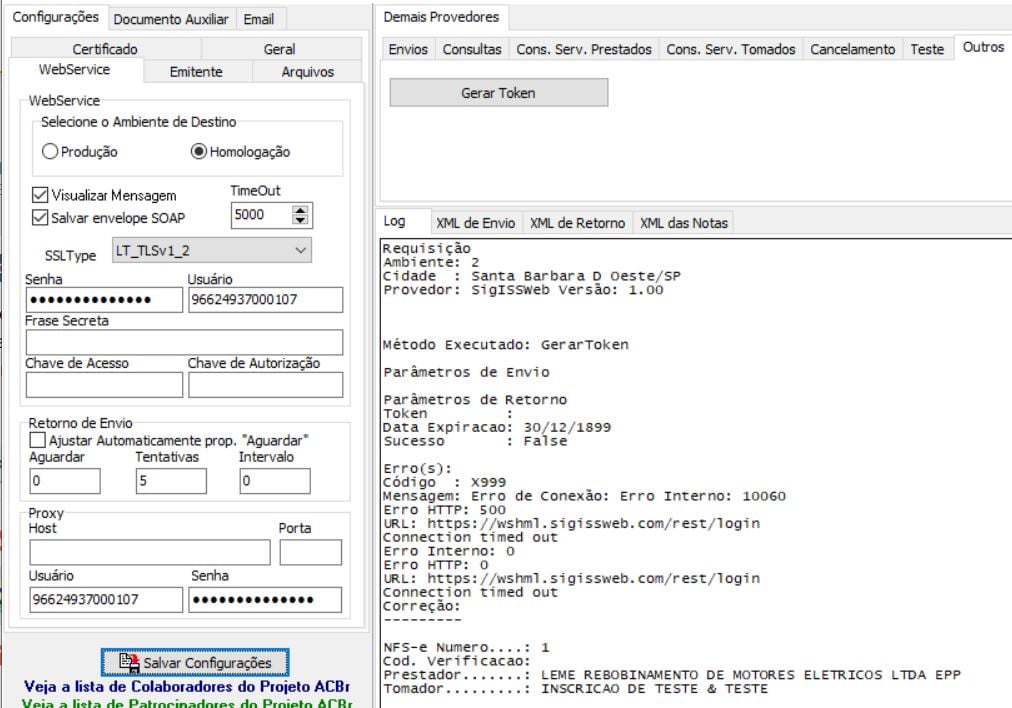Screen dimensions: 1012x708
Task: Switch to the Configurações tab
Action: click(x=56, y=17)
